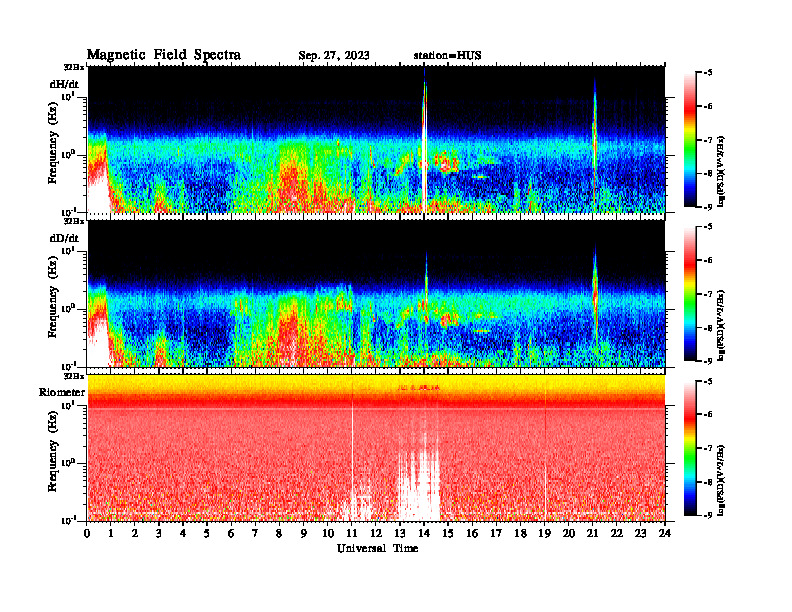Click the hour 3 tick label on time axis

pyautogui.click(x=159, y=533)
